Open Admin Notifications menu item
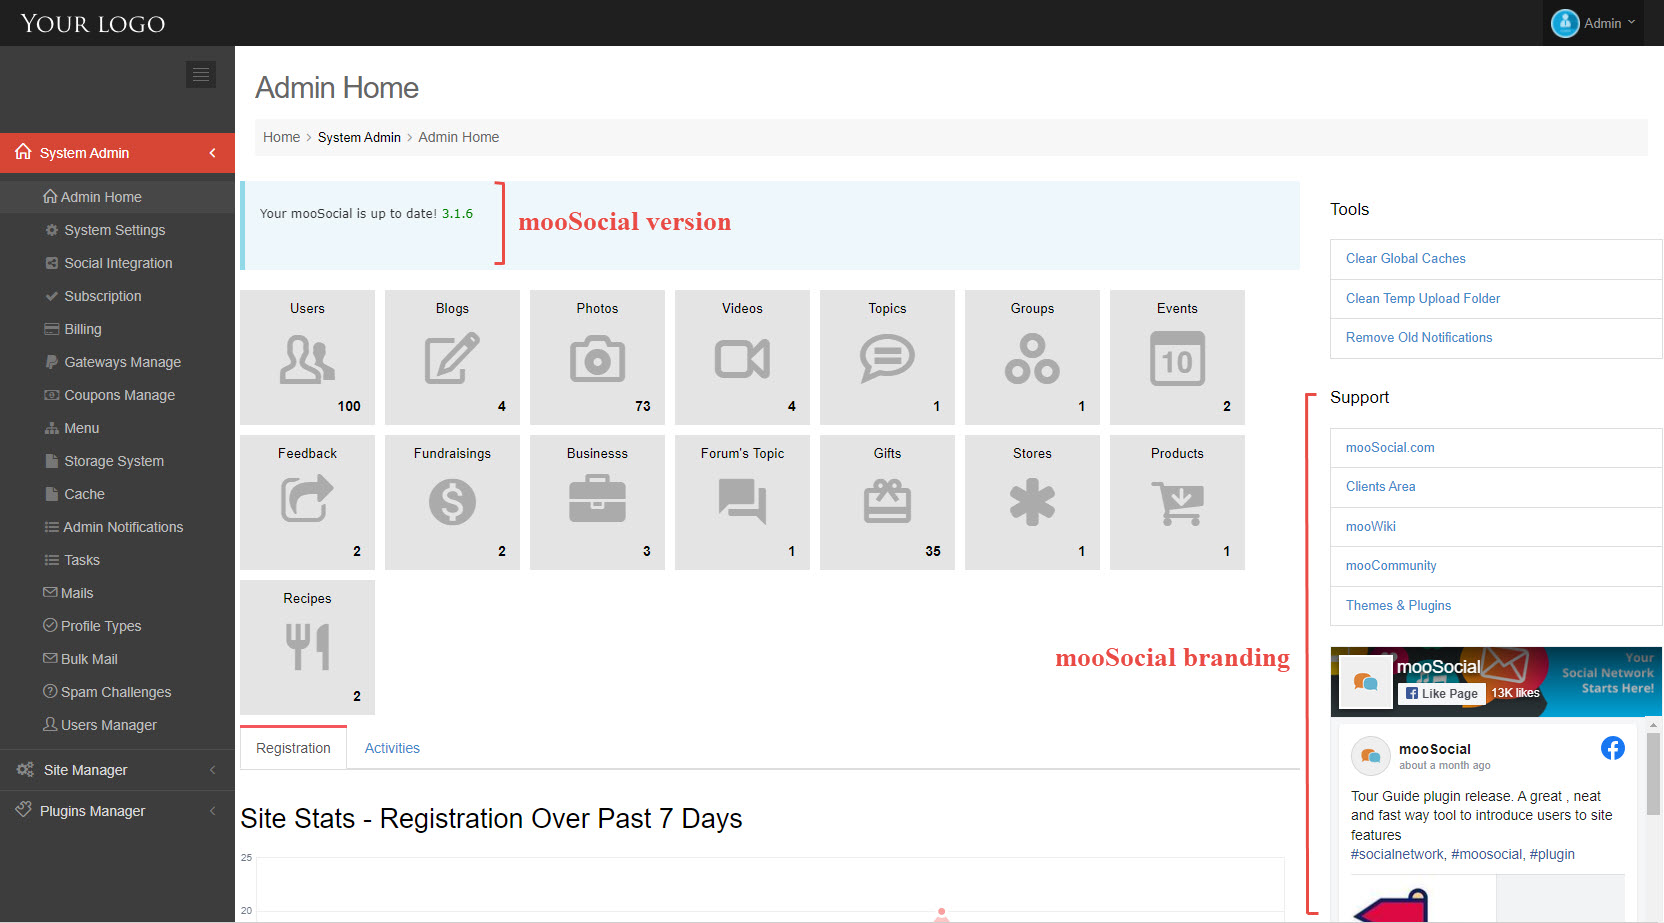Screen dimensions: 1664x923 (117, 527)
